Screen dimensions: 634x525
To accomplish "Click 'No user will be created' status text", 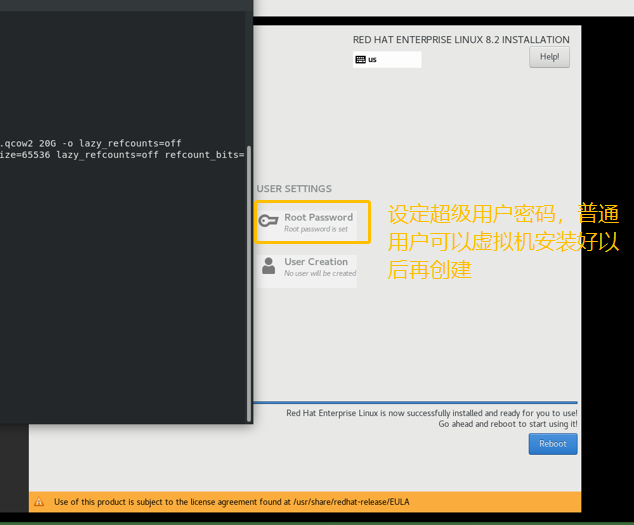I will pyautogui.click(x=320, y=273).
